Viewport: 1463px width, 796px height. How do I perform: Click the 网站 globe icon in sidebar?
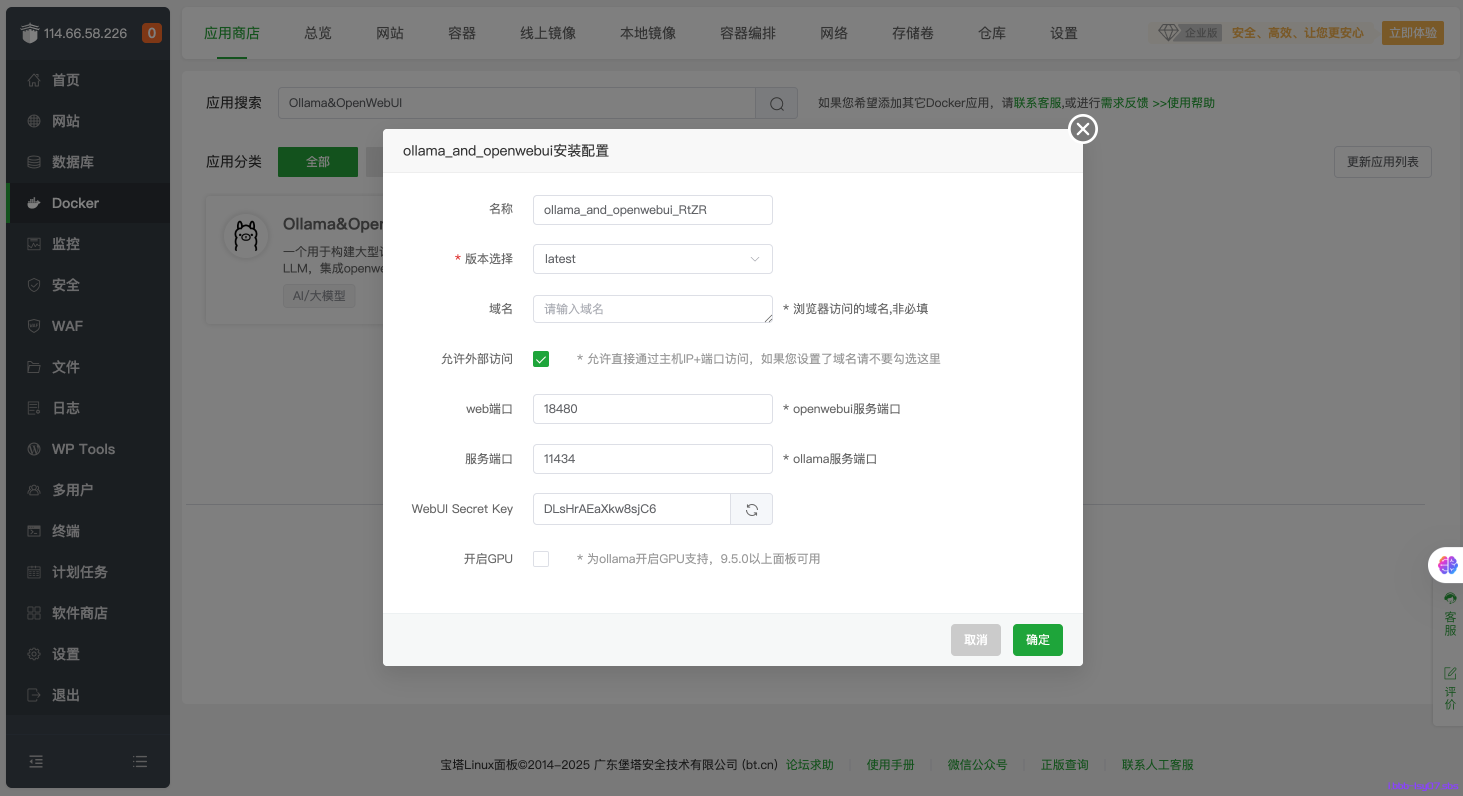click(34, 121)
